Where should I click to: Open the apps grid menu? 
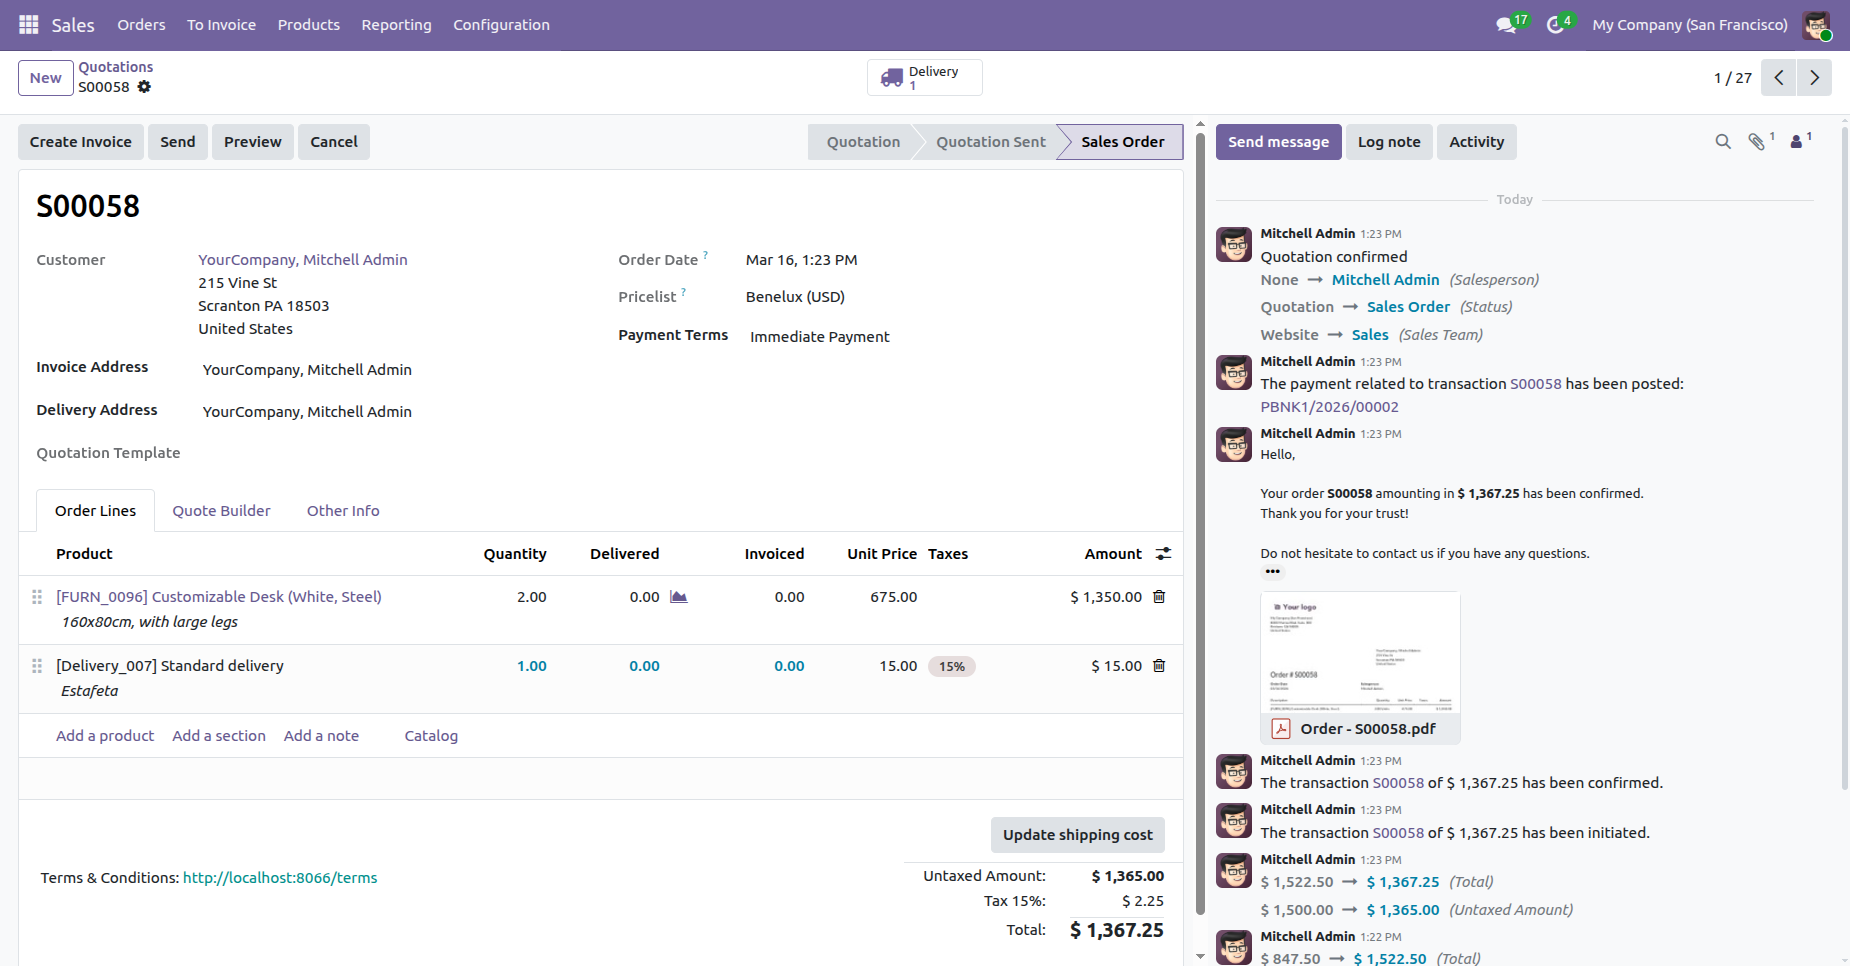(29, 25)
